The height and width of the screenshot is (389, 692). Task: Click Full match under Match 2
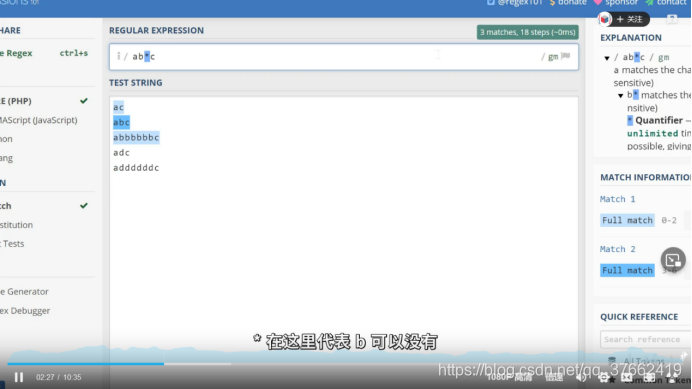point(627,270)
